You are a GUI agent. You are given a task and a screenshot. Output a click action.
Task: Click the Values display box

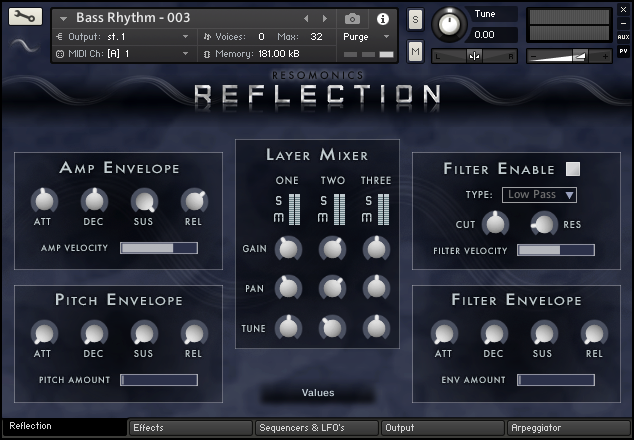pos(318,393)
